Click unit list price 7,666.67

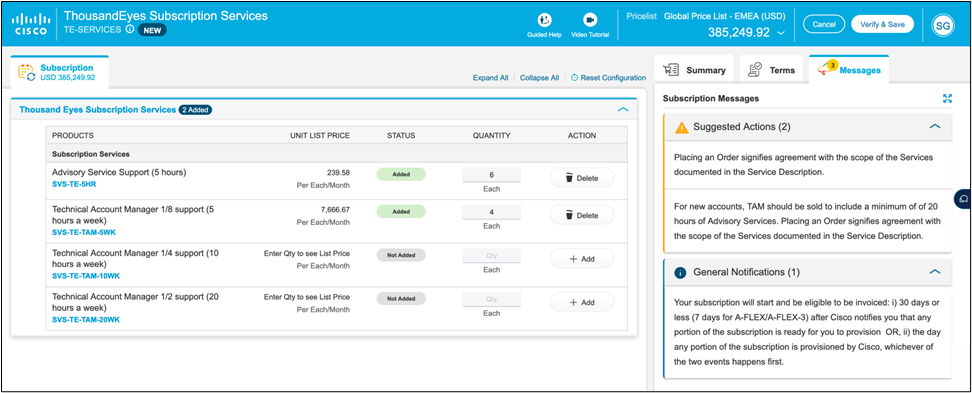[335, 210]
